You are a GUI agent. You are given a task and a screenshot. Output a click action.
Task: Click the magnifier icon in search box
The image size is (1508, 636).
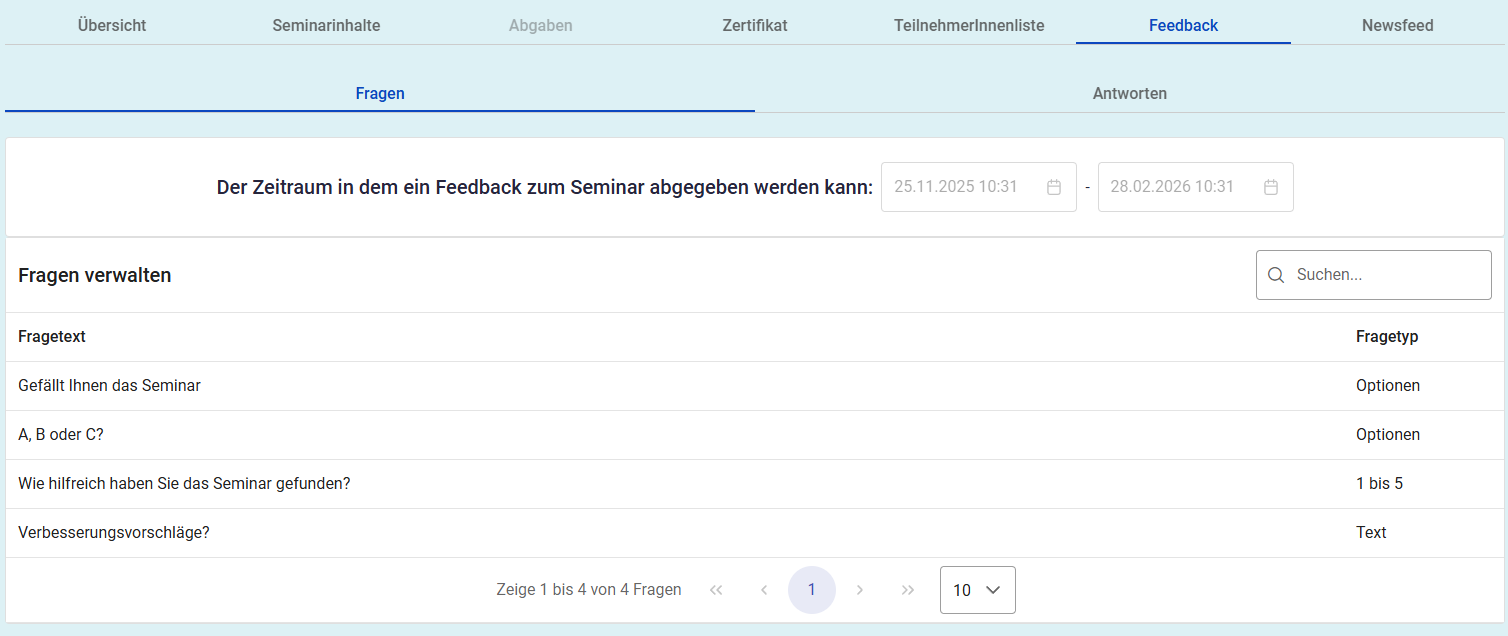(x=1275, y=275)
